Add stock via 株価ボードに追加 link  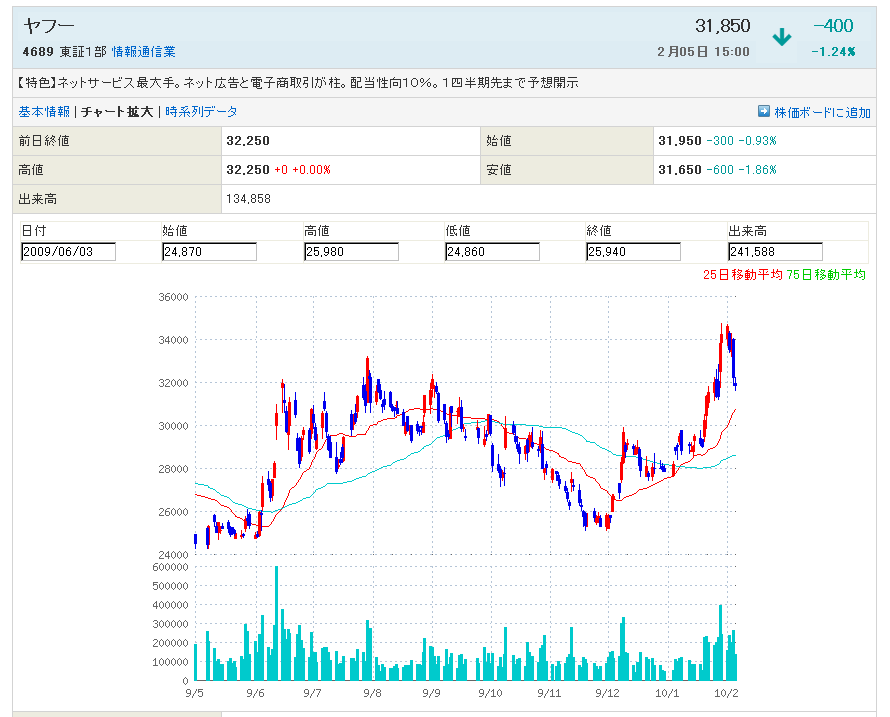(822, 112)
